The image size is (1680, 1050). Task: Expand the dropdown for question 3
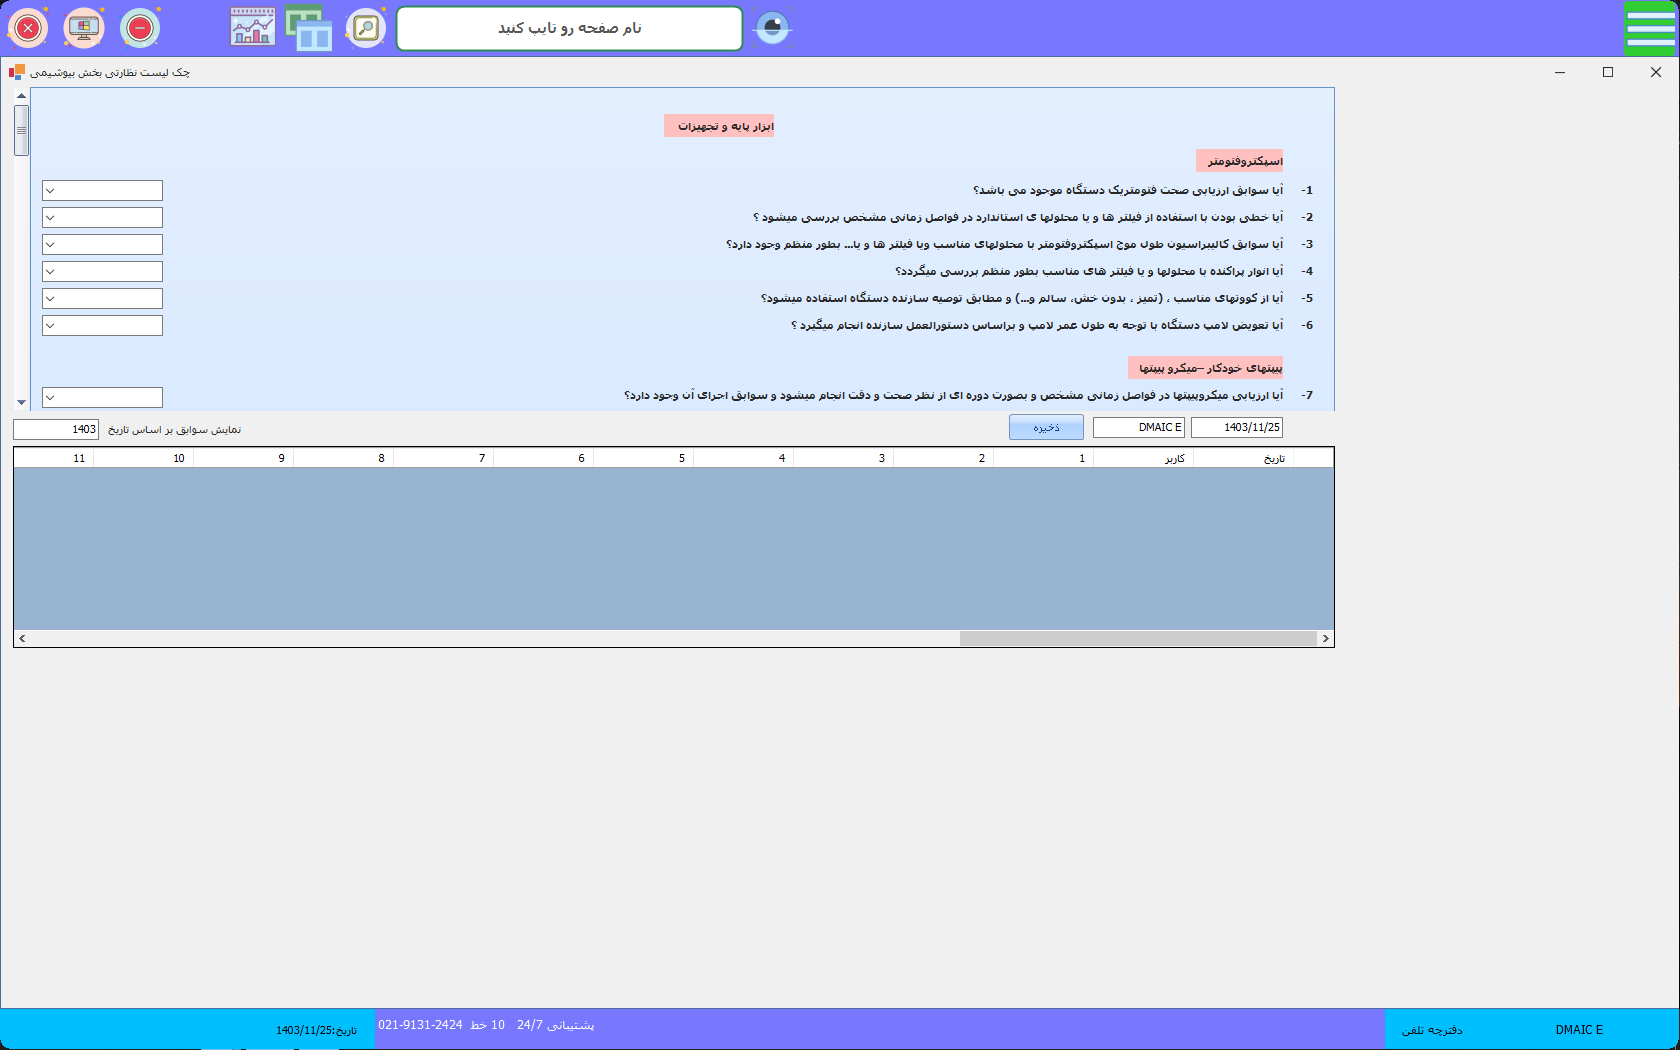102,245
